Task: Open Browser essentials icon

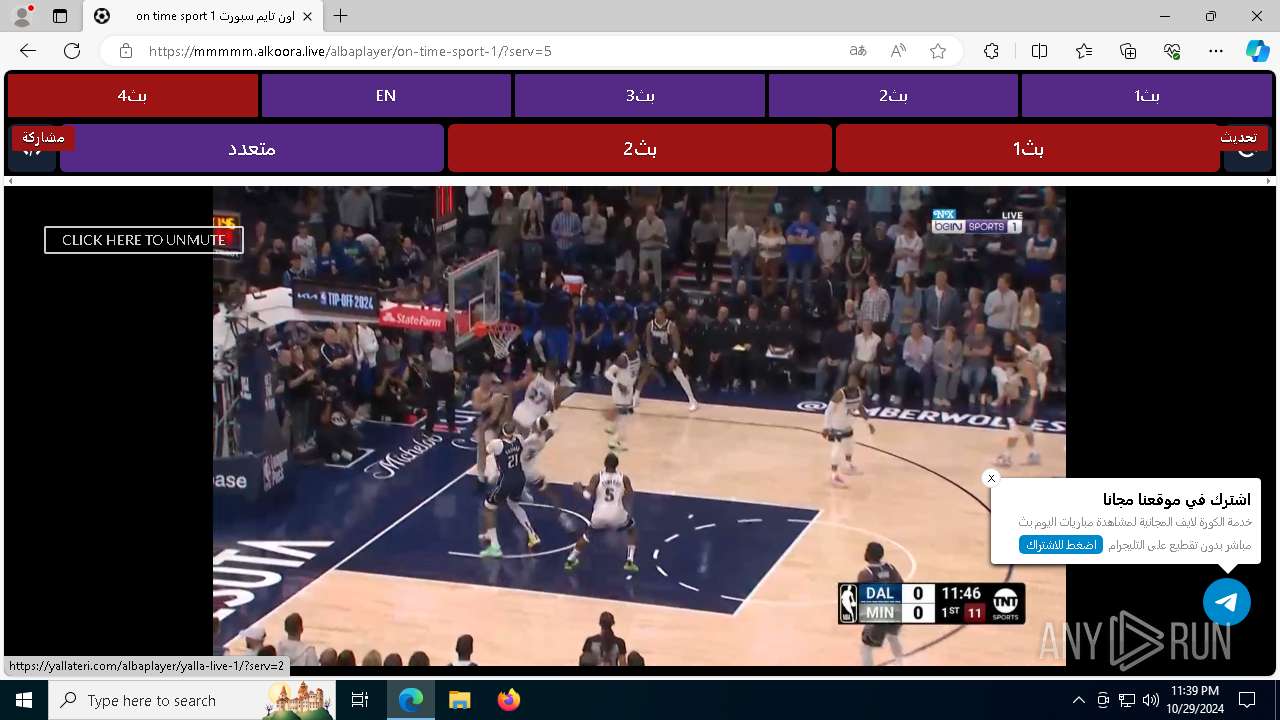Action: 1172,51
